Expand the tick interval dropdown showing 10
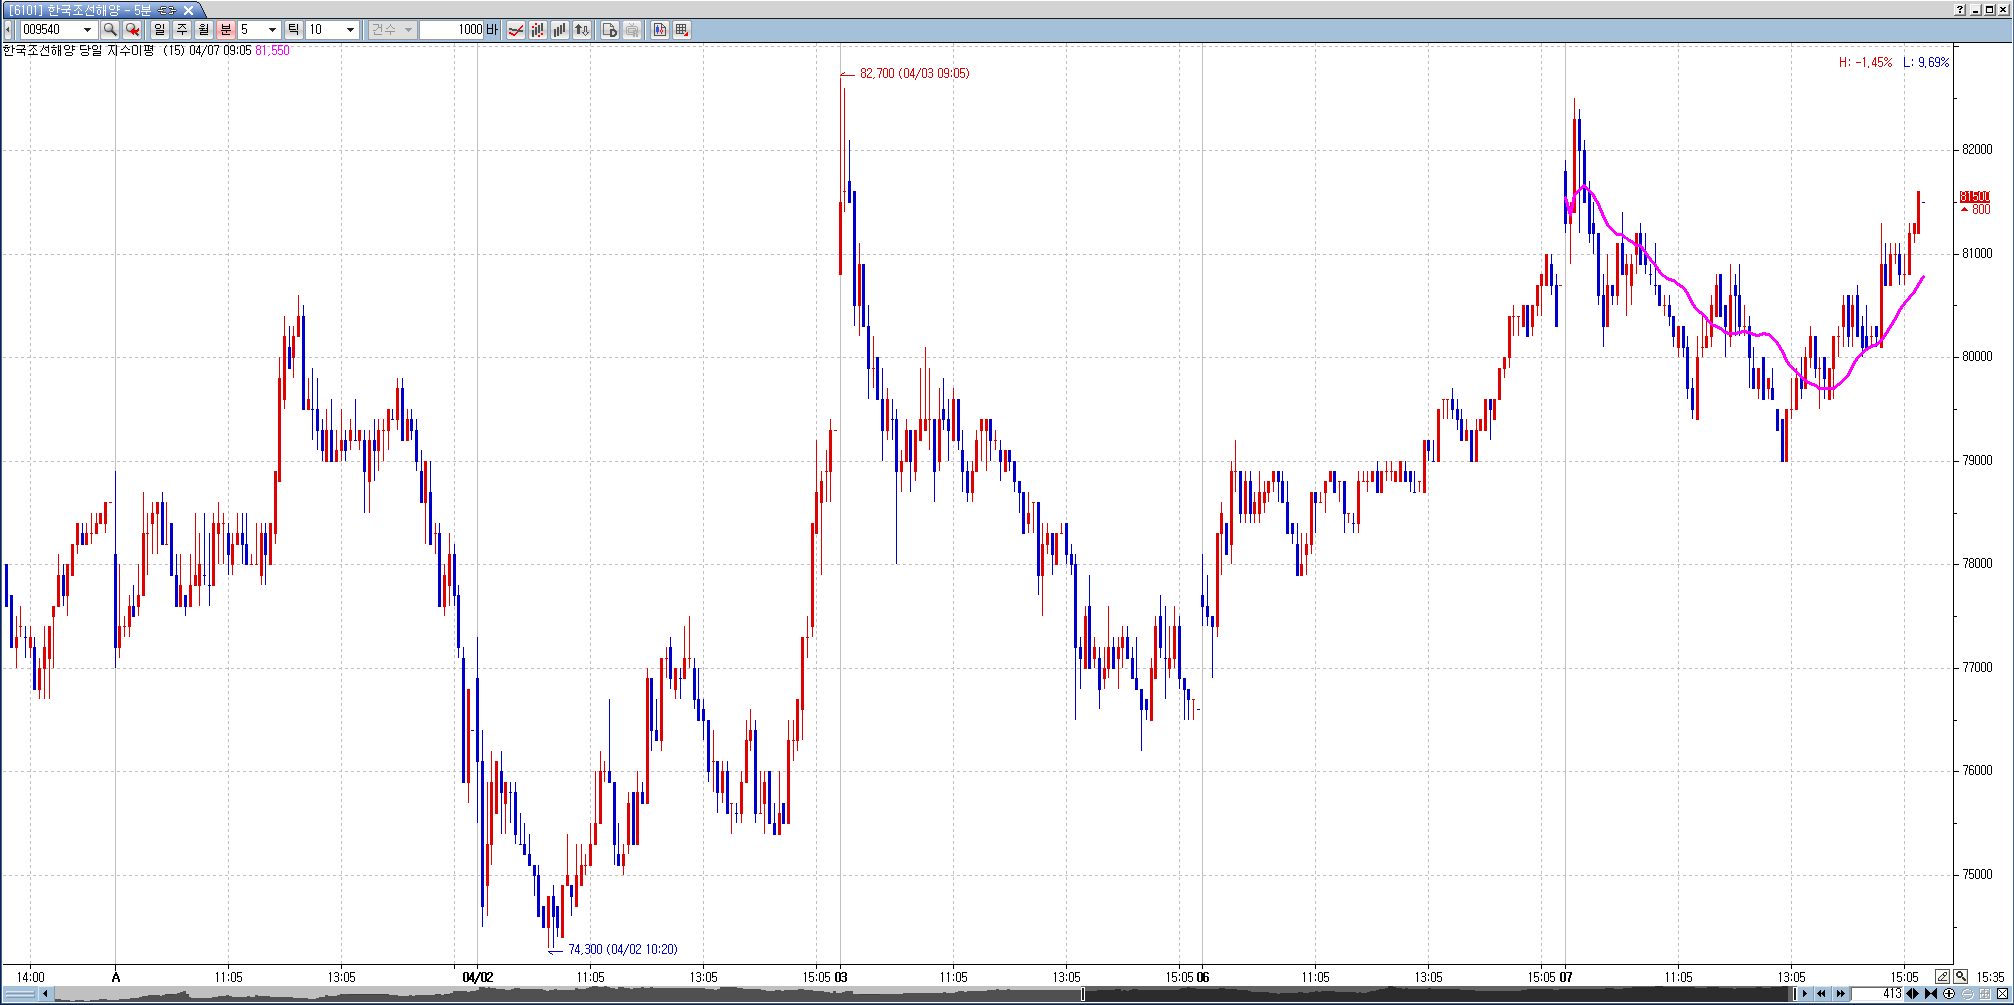 [x=350, y=30]
